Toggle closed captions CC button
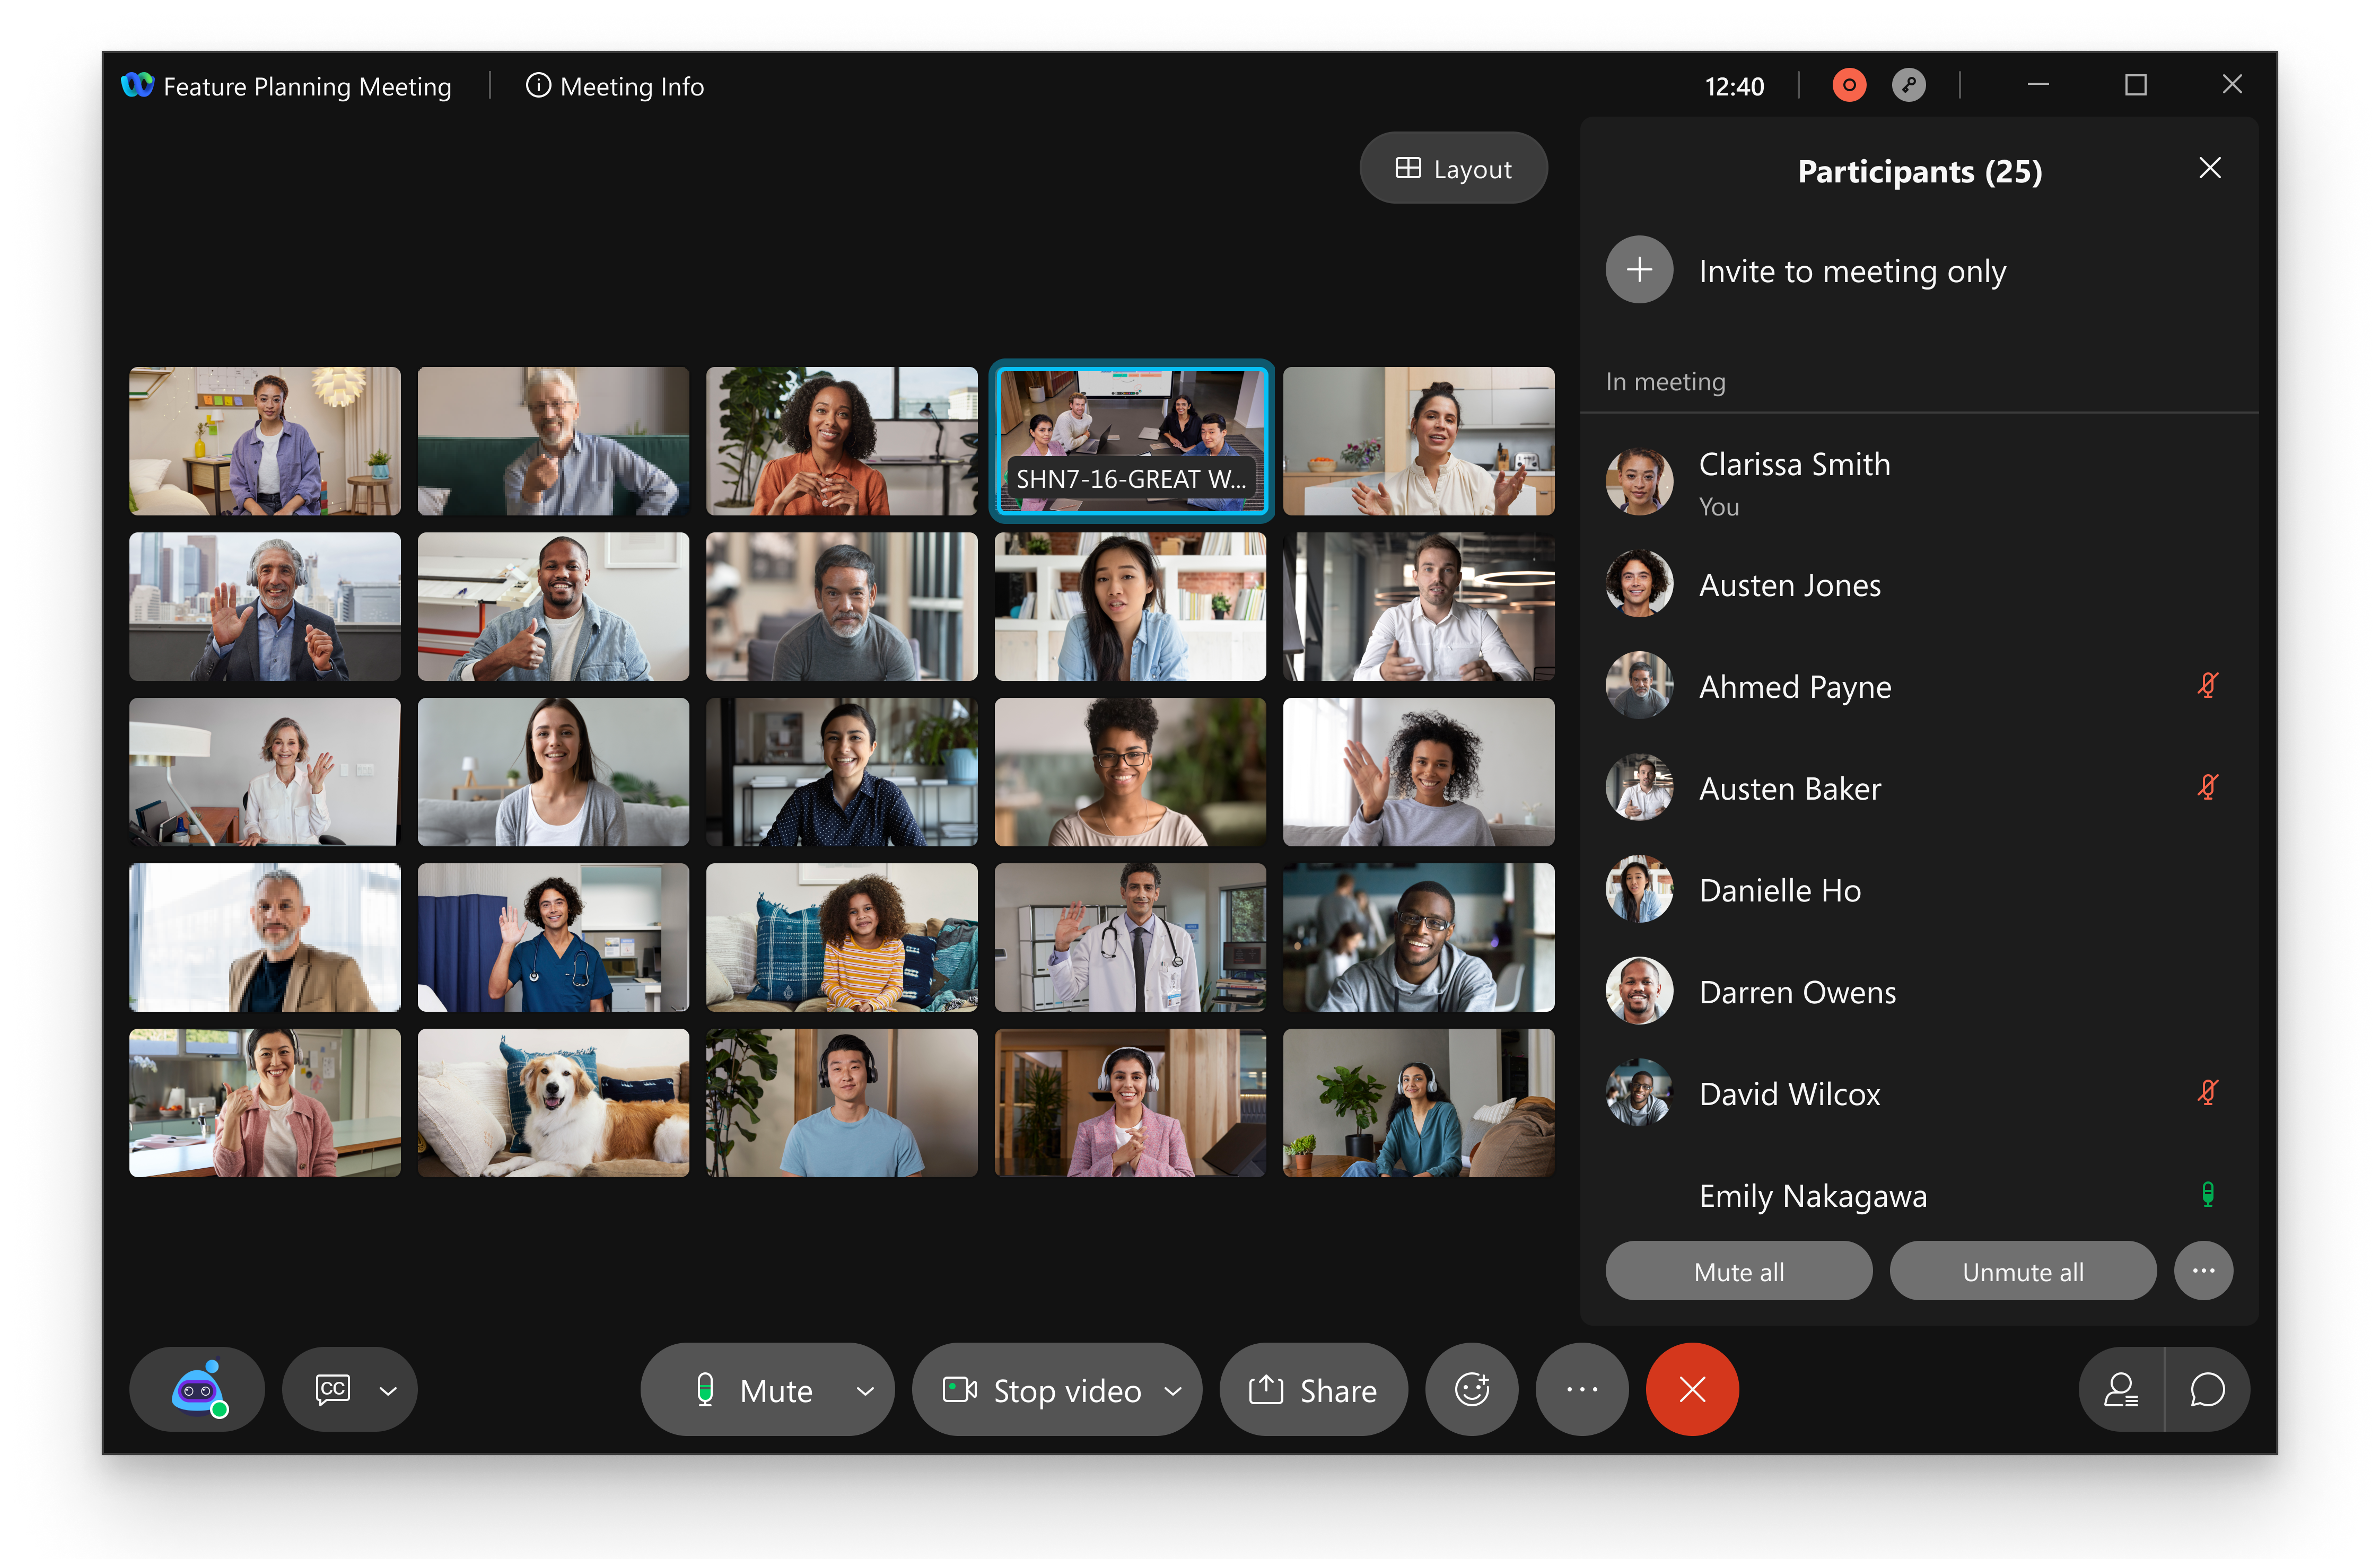 tap(333, 1389)
